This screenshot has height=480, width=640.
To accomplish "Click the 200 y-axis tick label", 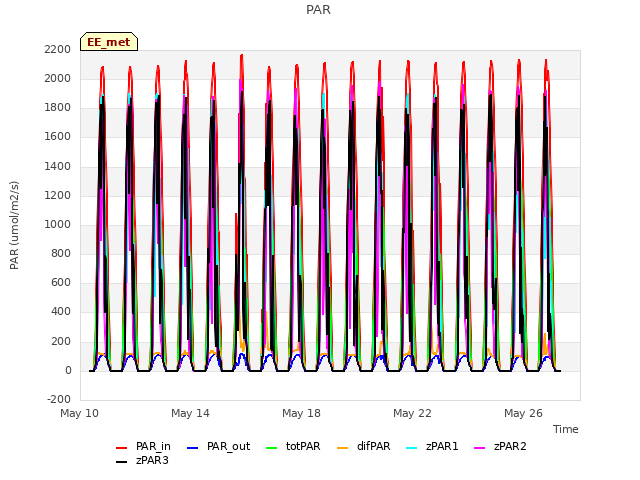I will (x=61, y=342).
